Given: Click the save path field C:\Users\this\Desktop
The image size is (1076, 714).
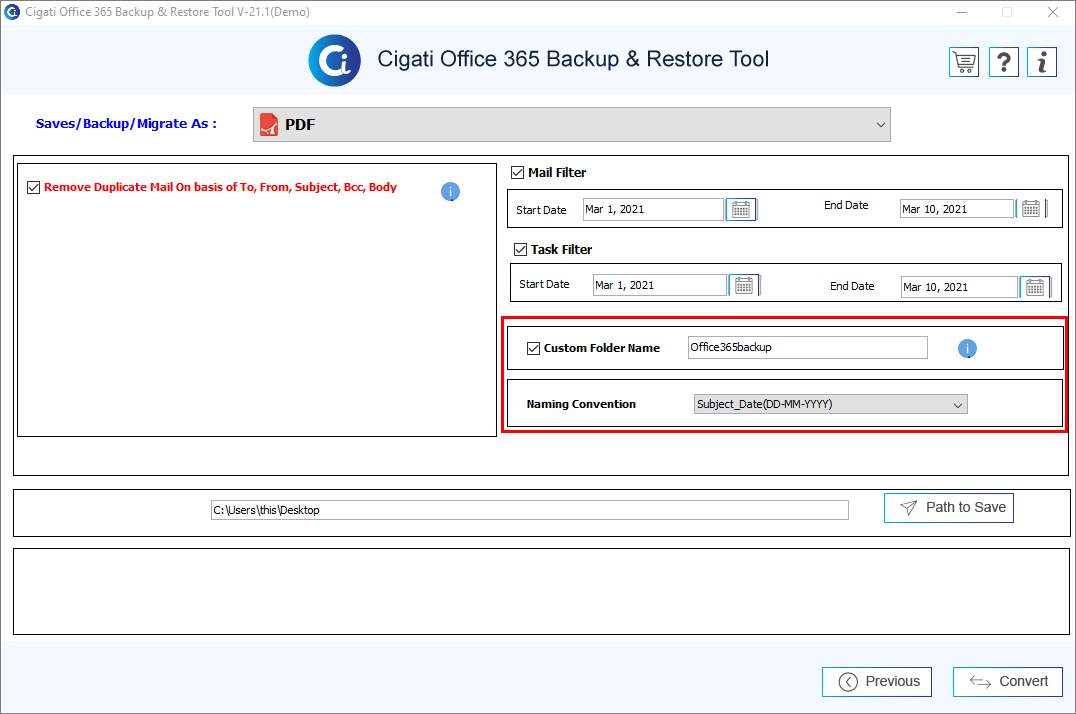Looking at the screenshot, I should tap(530, 510).
